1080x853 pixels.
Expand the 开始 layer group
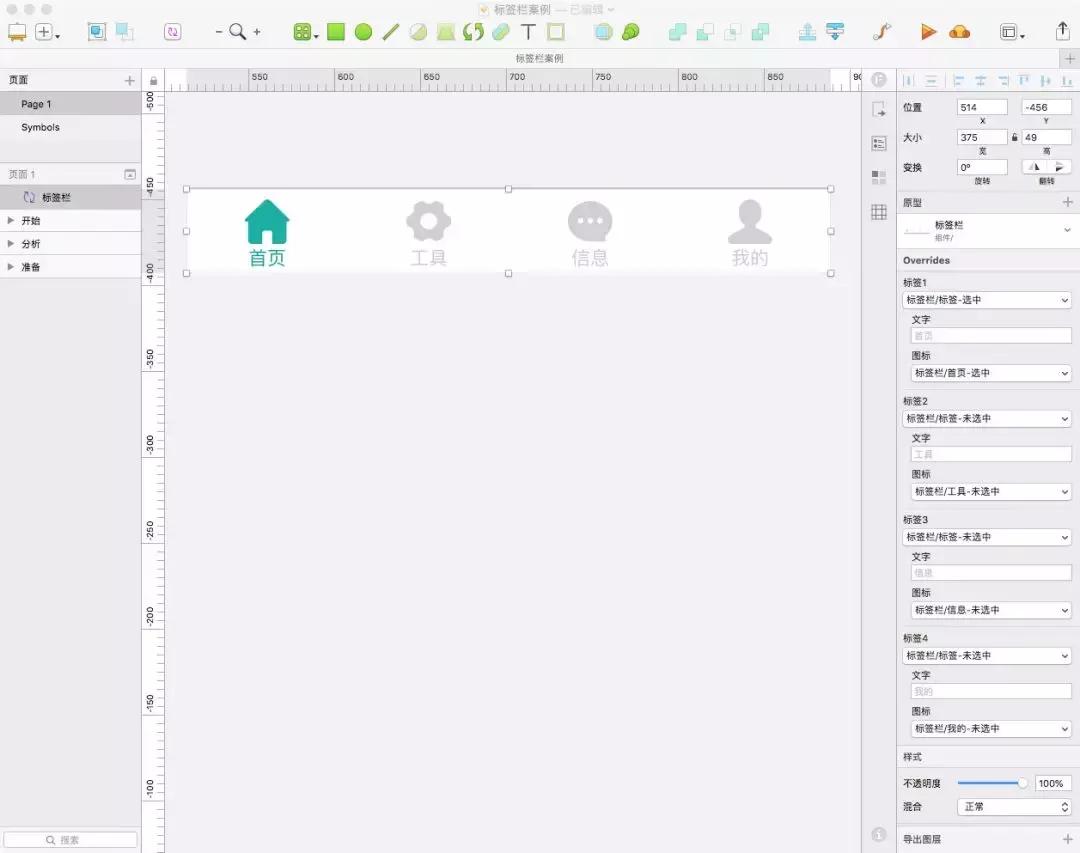[x=12, y=219]
